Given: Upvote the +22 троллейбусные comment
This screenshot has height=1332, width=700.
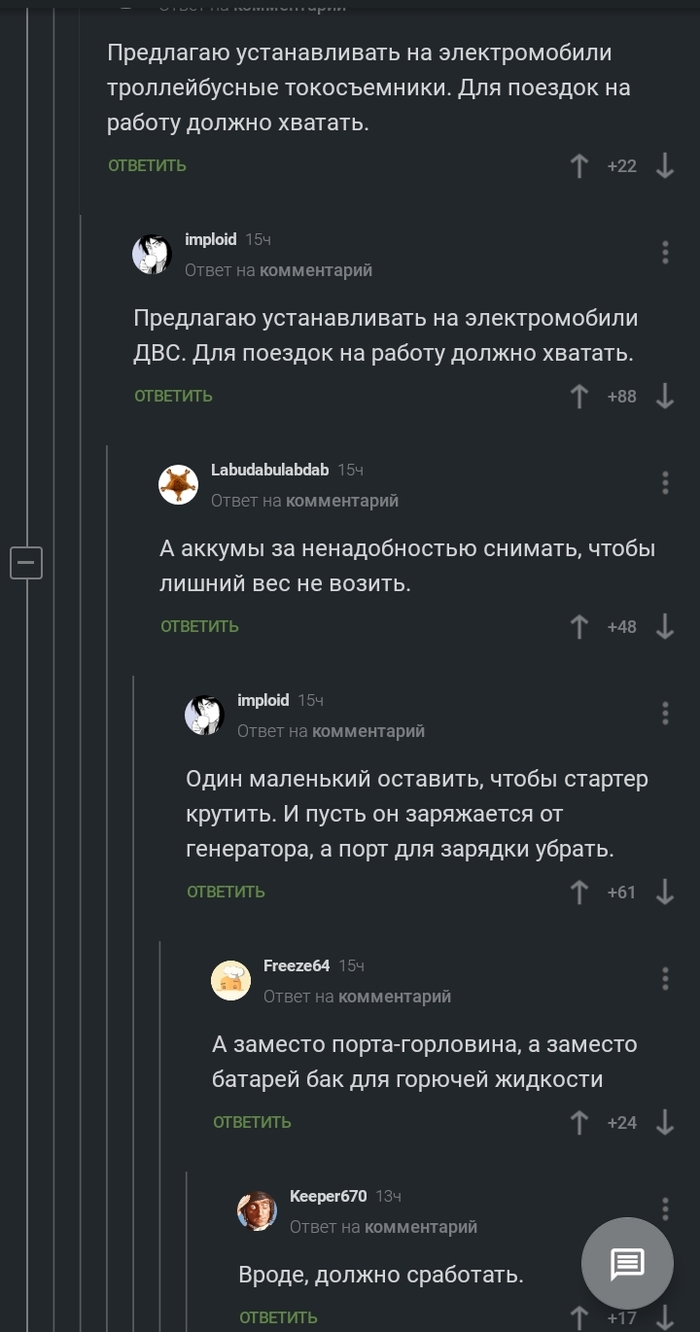Looking at the screenshot, I should coord(579,166).
